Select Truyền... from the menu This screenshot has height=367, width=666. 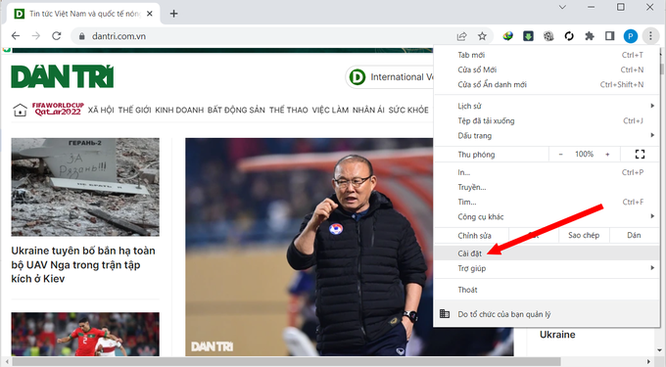(547, 187)
